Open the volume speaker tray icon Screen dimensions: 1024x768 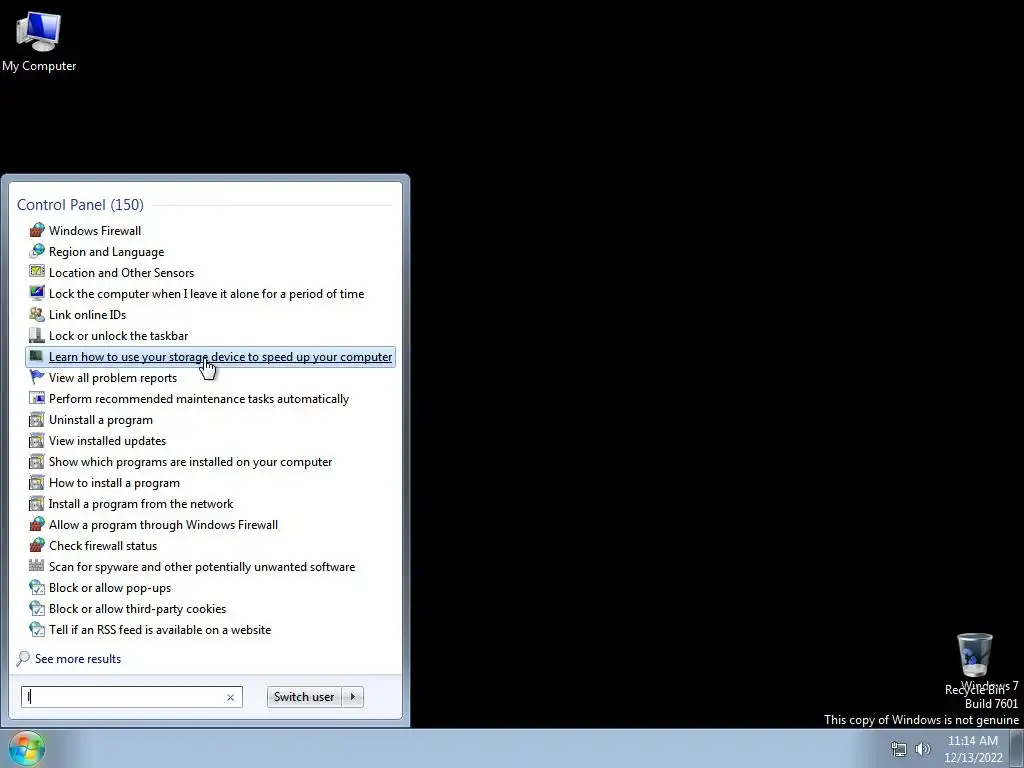(922, 749)
